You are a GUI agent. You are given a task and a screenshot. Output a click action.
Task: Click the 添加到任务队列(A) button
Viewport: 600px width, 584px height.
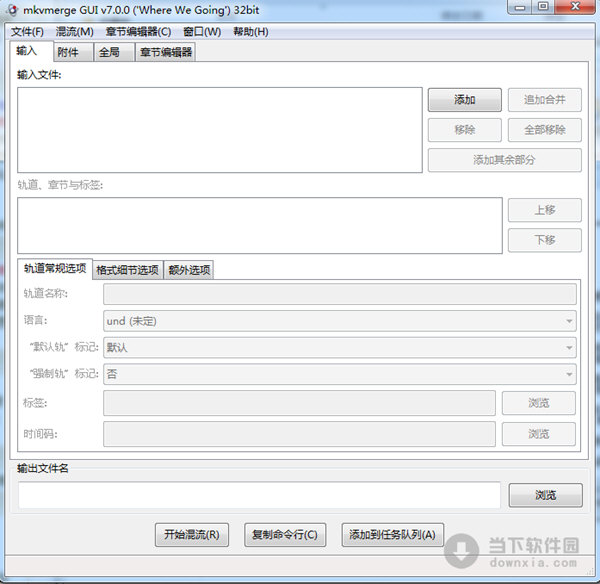pos(392,534)
